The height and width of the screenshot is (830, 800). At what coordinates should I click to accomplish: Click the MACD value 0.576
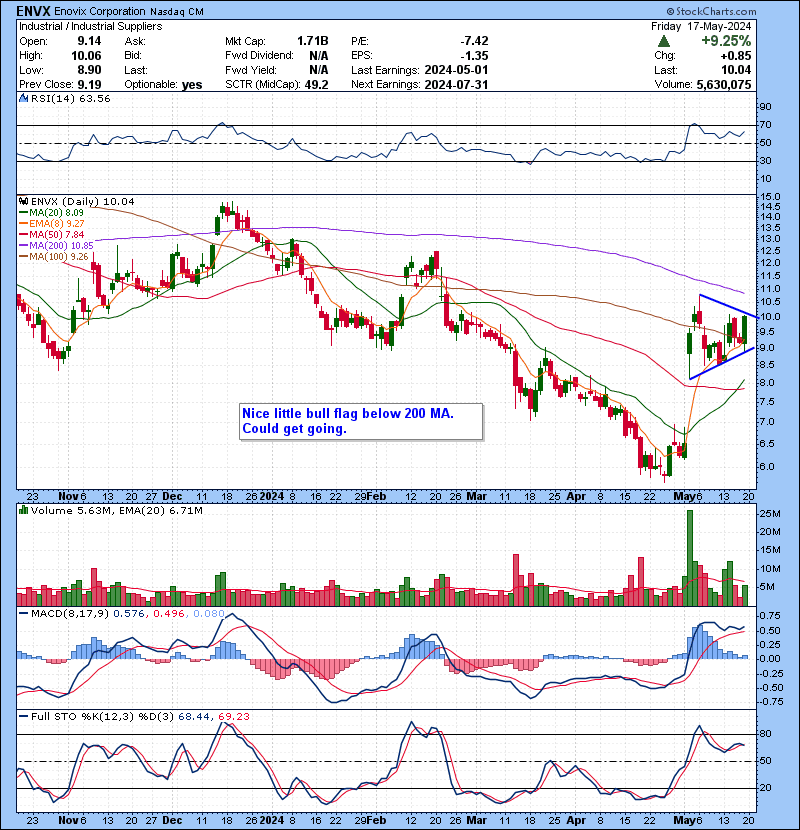(x=129, y=614)
